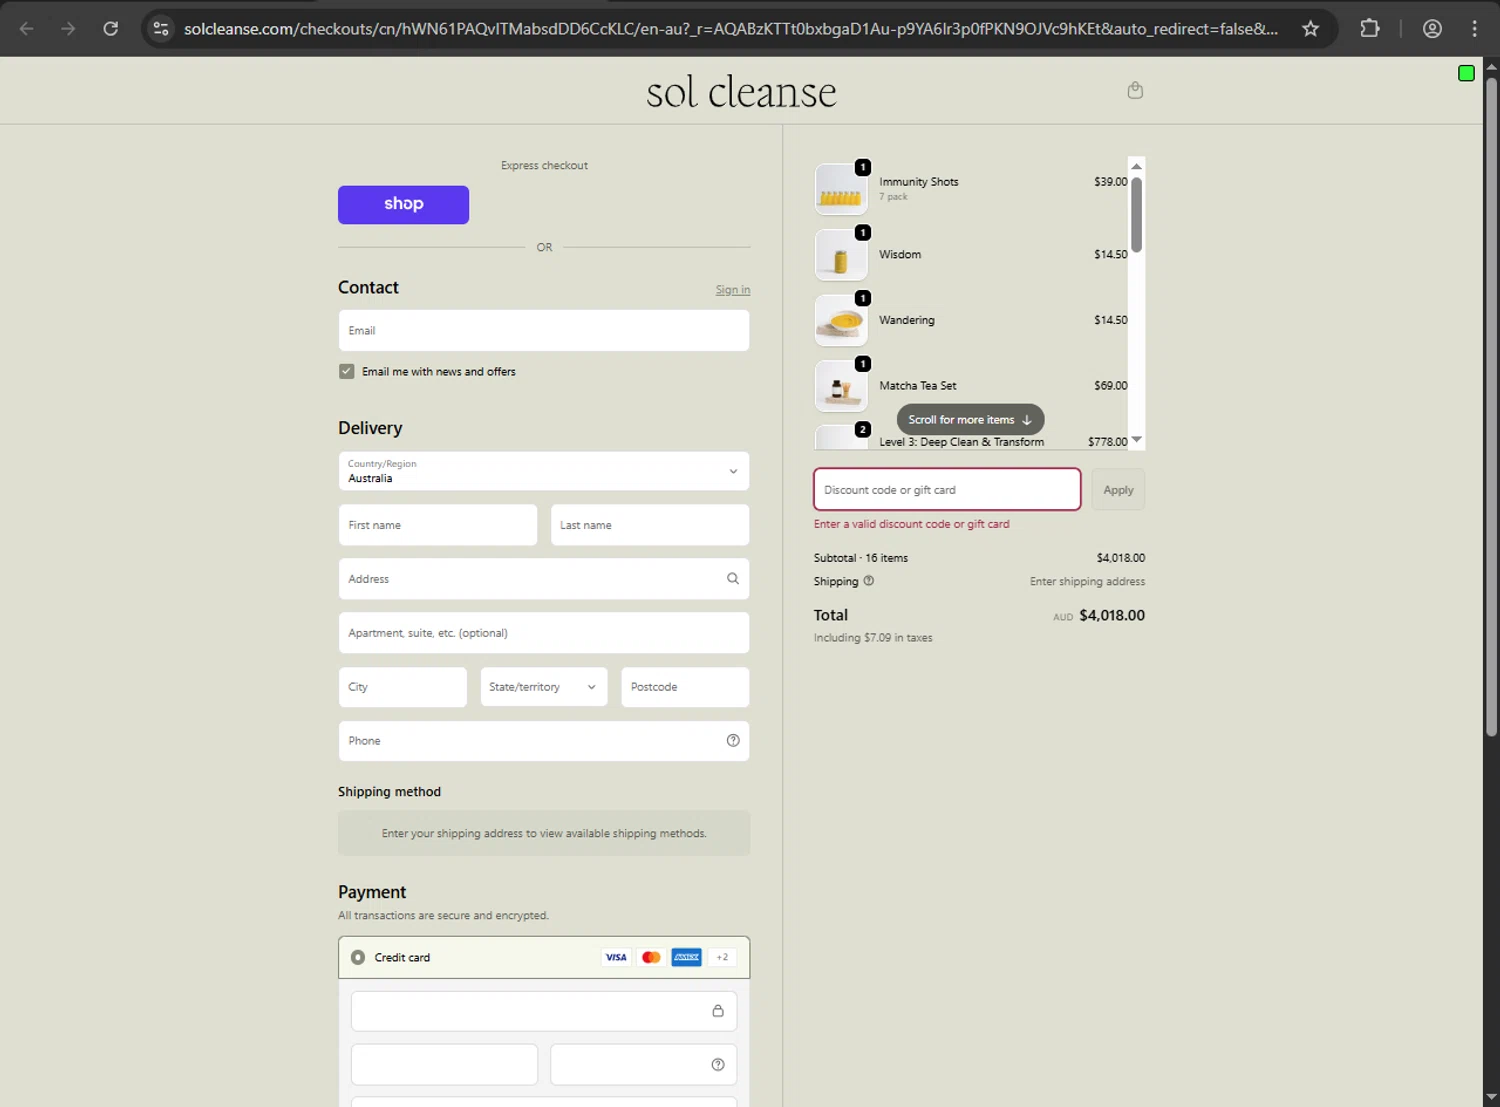Show the +2 additional card types
This screenshot has height=1107, width=1500.
722,957
